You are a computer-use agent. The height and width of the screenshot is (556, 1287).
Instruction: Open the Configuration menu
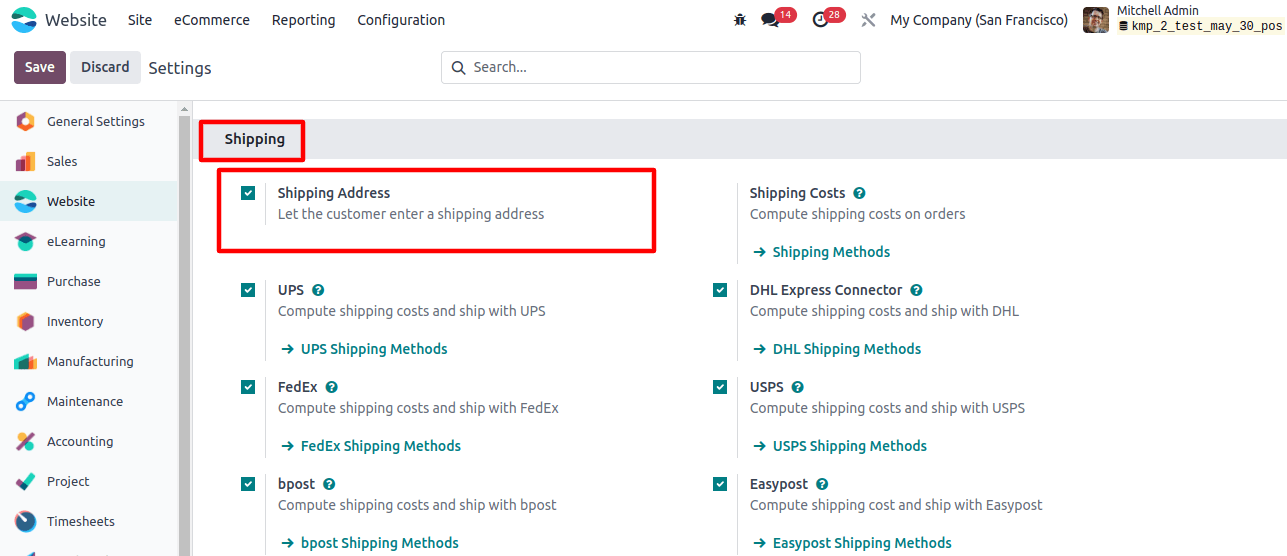pos(401,20)
